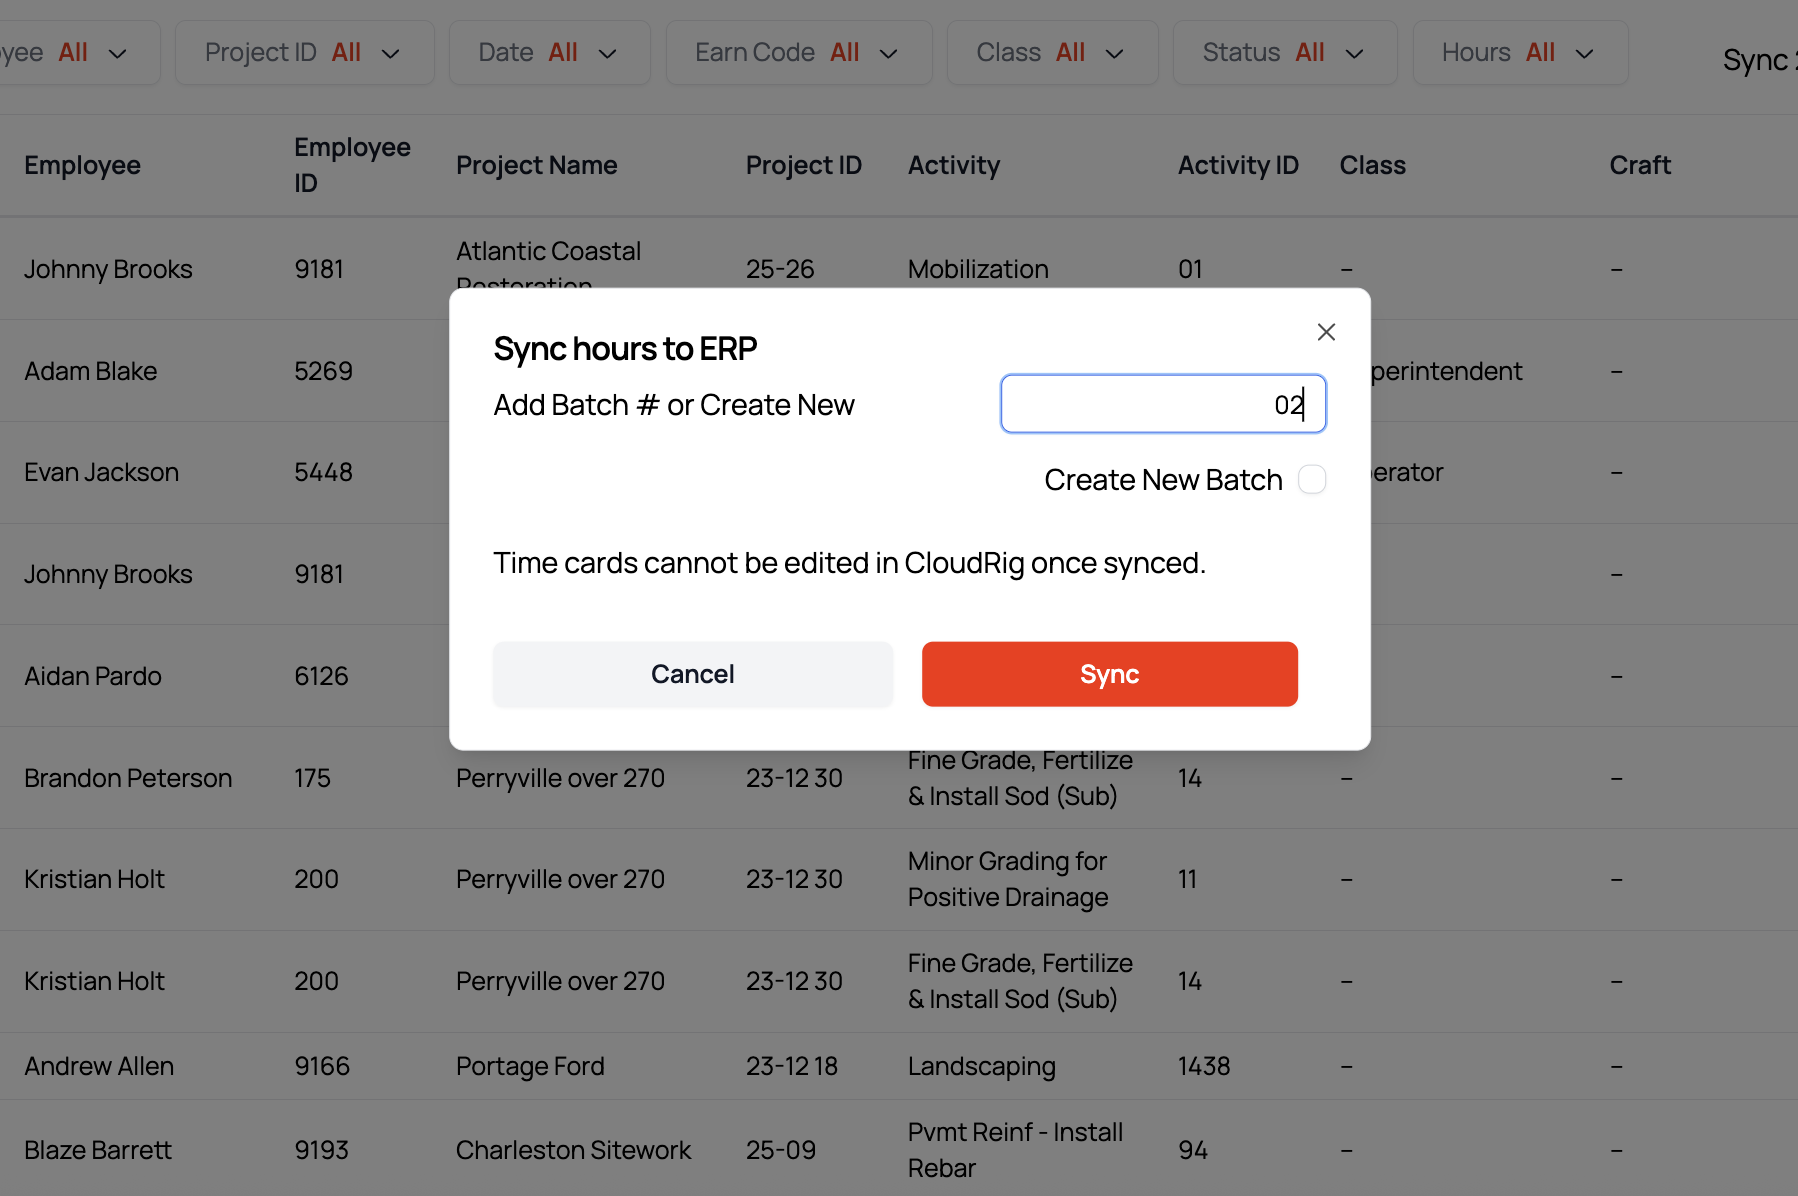Open the Status filter dropdown
Viewport: 1798px width, 1196px height.
[1285, 52]
